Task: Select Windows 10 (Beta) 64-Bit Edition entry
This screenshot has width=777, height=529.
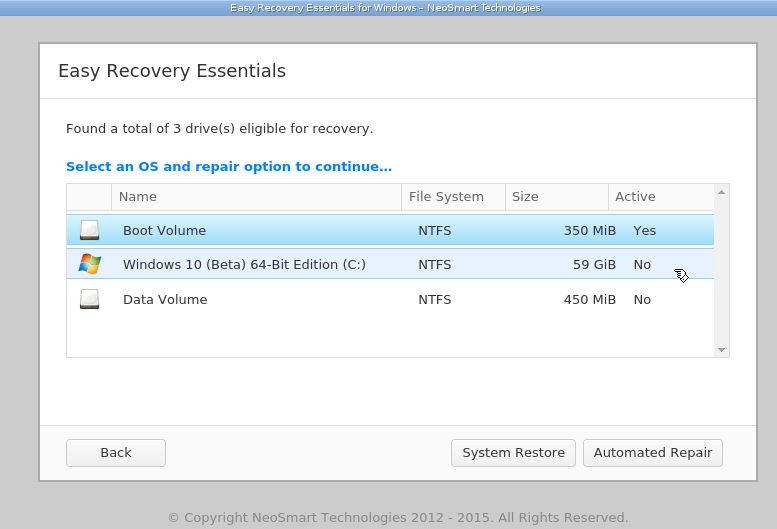Action: tap(244, 264)
